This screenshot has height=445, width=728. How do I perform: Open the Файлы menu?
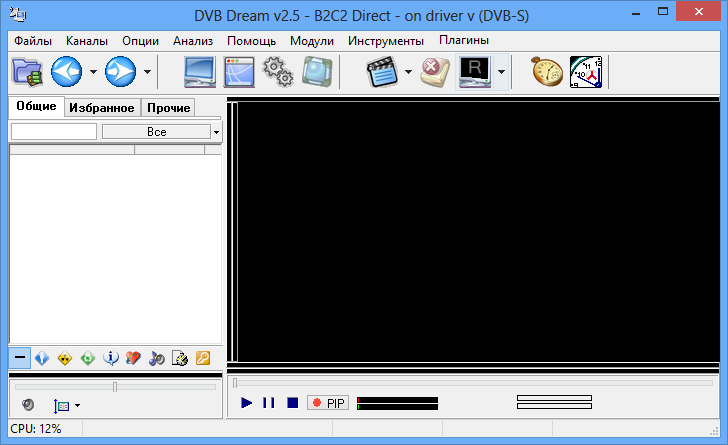pyautogui.click(x=32, y=41)
